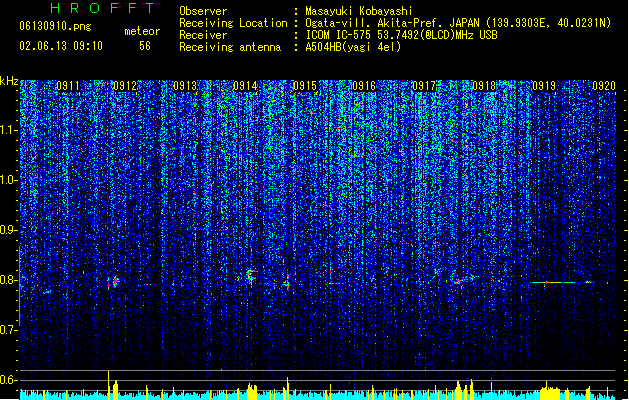629x400 pixels.
Task: Click the A504HB(yagi 4el) antenna text
Action: [x=353, y=47]
